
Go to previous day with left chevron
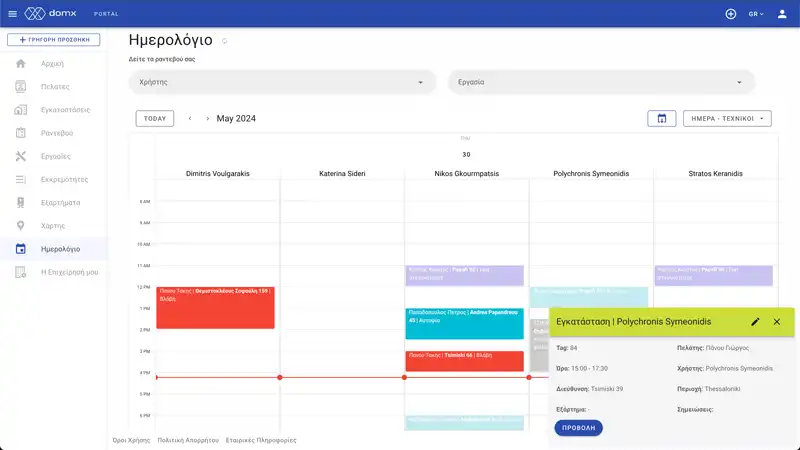pos(190,118)
